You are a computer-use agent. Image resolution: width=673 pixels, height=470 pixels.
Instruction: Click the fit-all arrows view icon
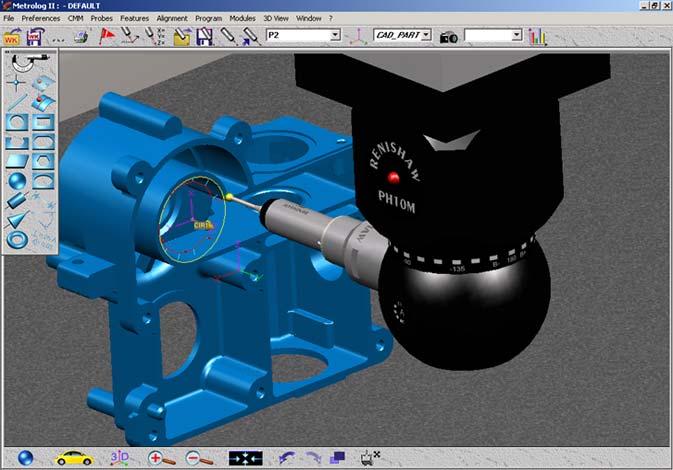246,458
